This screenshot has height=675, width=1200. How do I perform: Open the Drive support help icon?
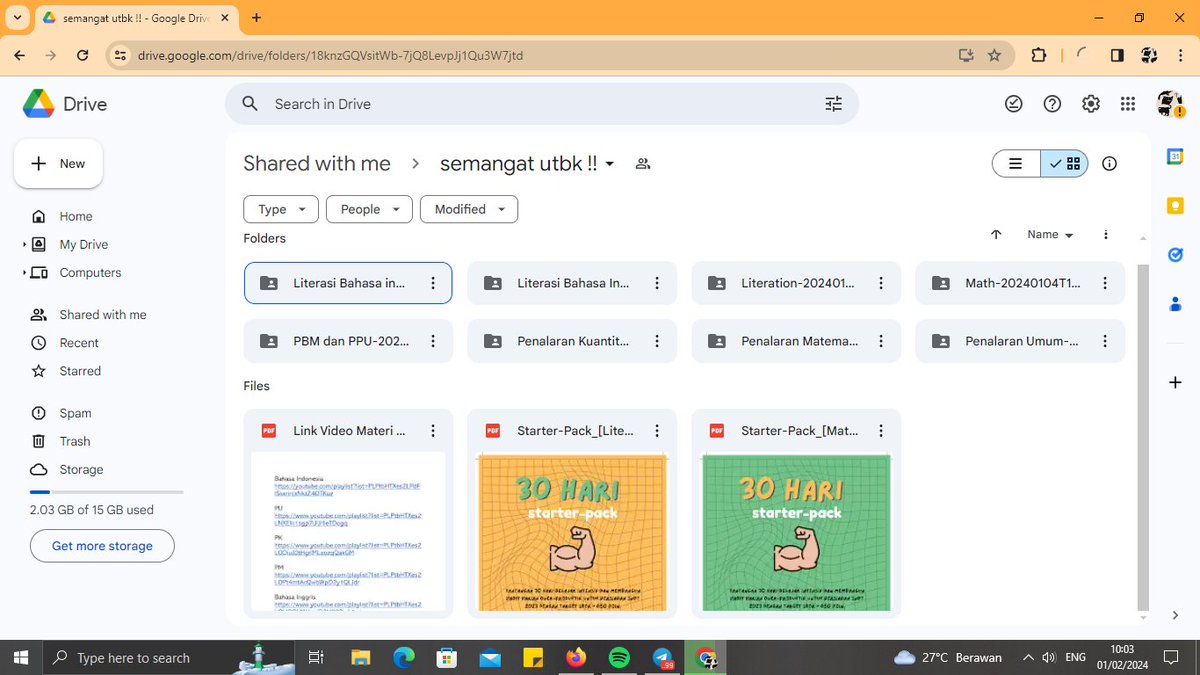click(1052, 104)
